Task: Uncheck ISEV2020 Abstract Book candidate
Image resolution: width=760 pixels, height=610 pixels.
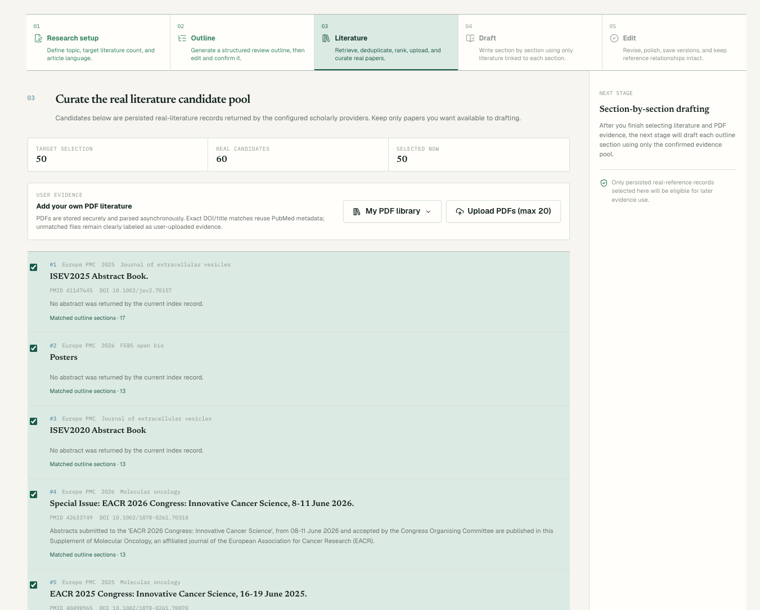Action: click(33, 422)
